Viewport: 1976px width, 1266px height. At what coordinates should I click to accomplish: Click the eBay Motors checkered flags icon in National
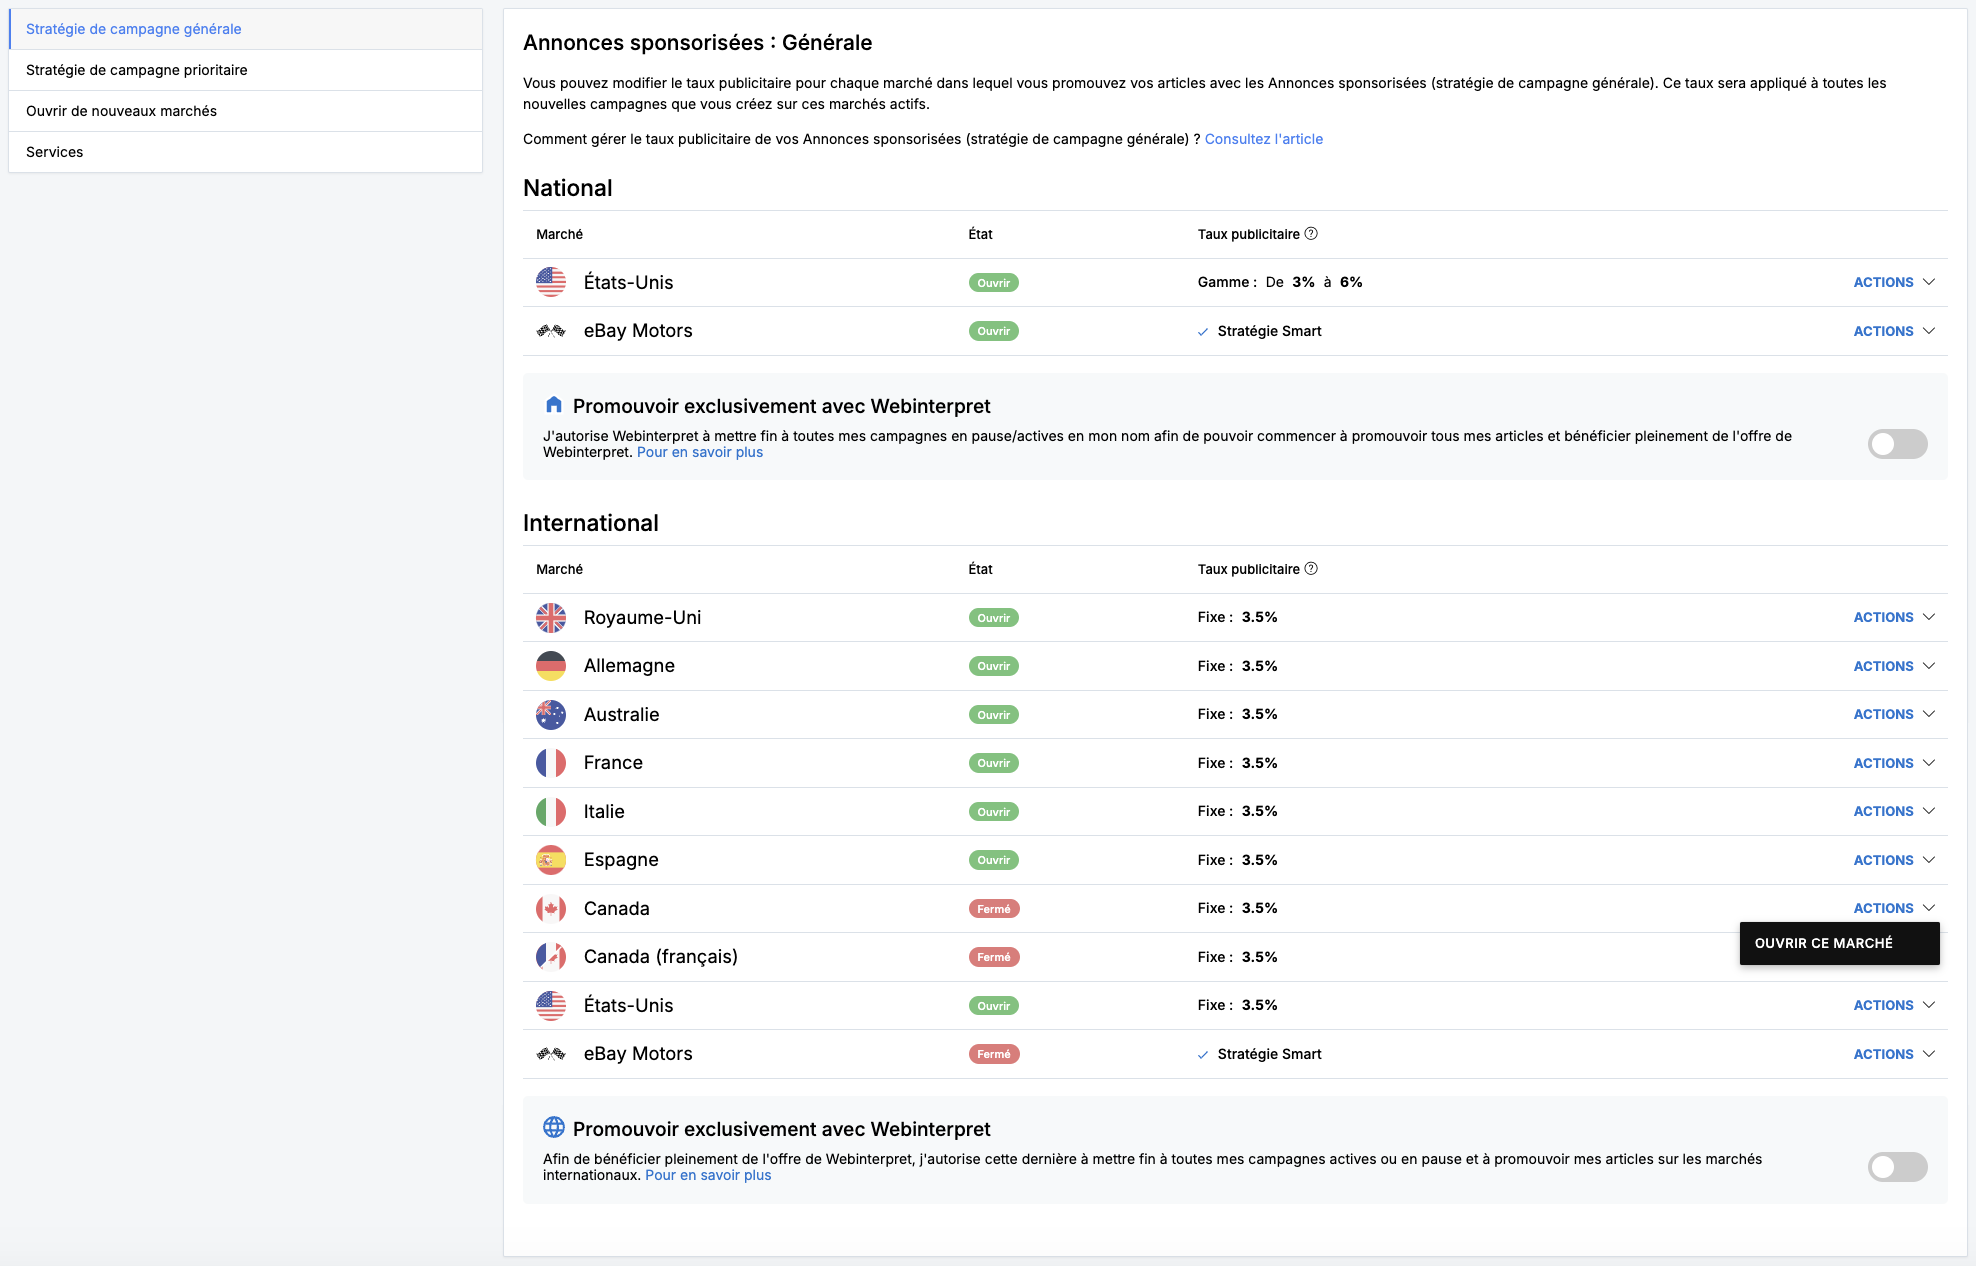coord(551,331)
